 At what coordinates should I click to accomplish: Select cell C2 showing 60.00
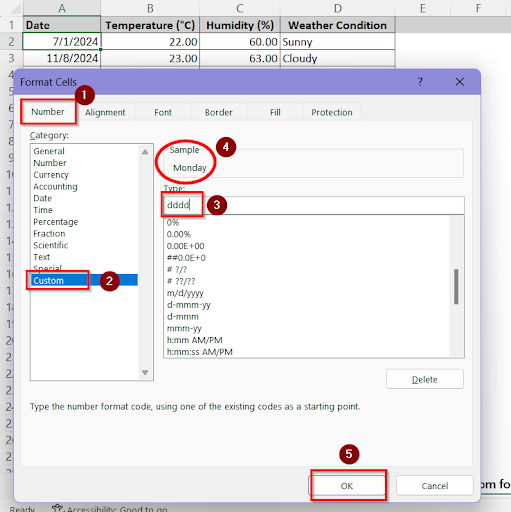pyautogui.click(x=240, y=42)
